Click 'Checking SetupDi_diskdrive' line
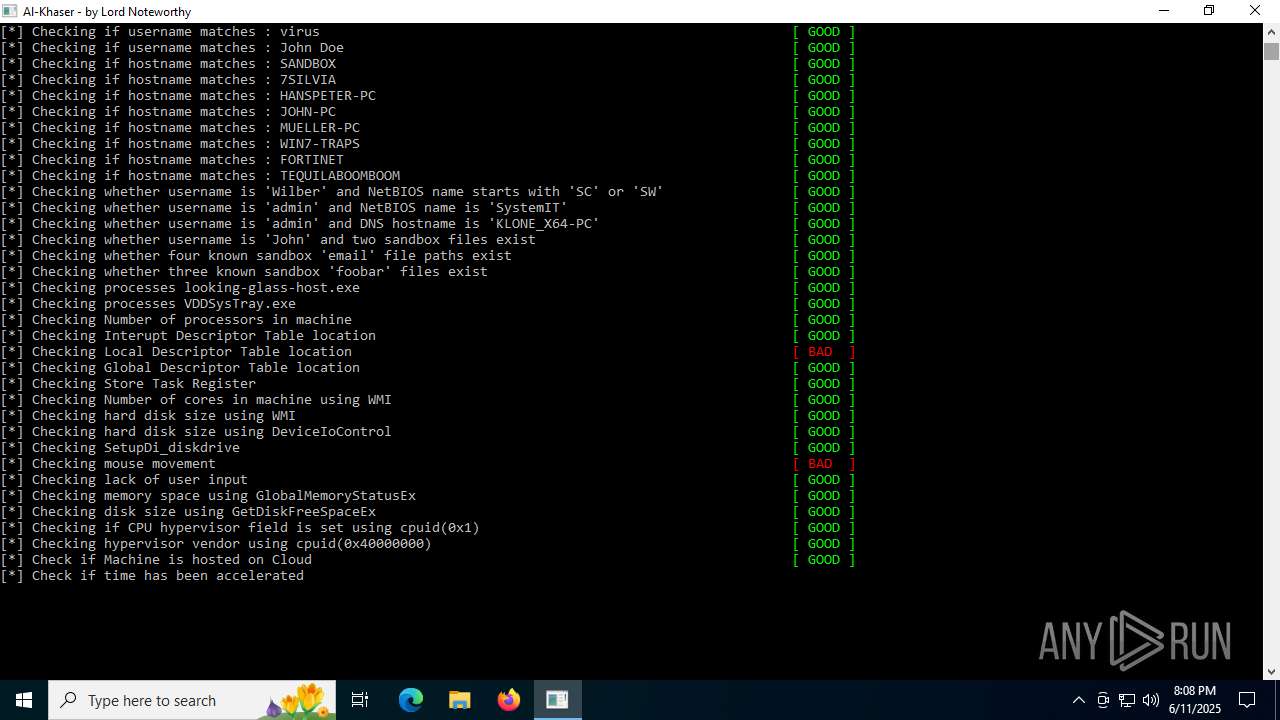Viewport: 1280px width, 720px height. 120,448
